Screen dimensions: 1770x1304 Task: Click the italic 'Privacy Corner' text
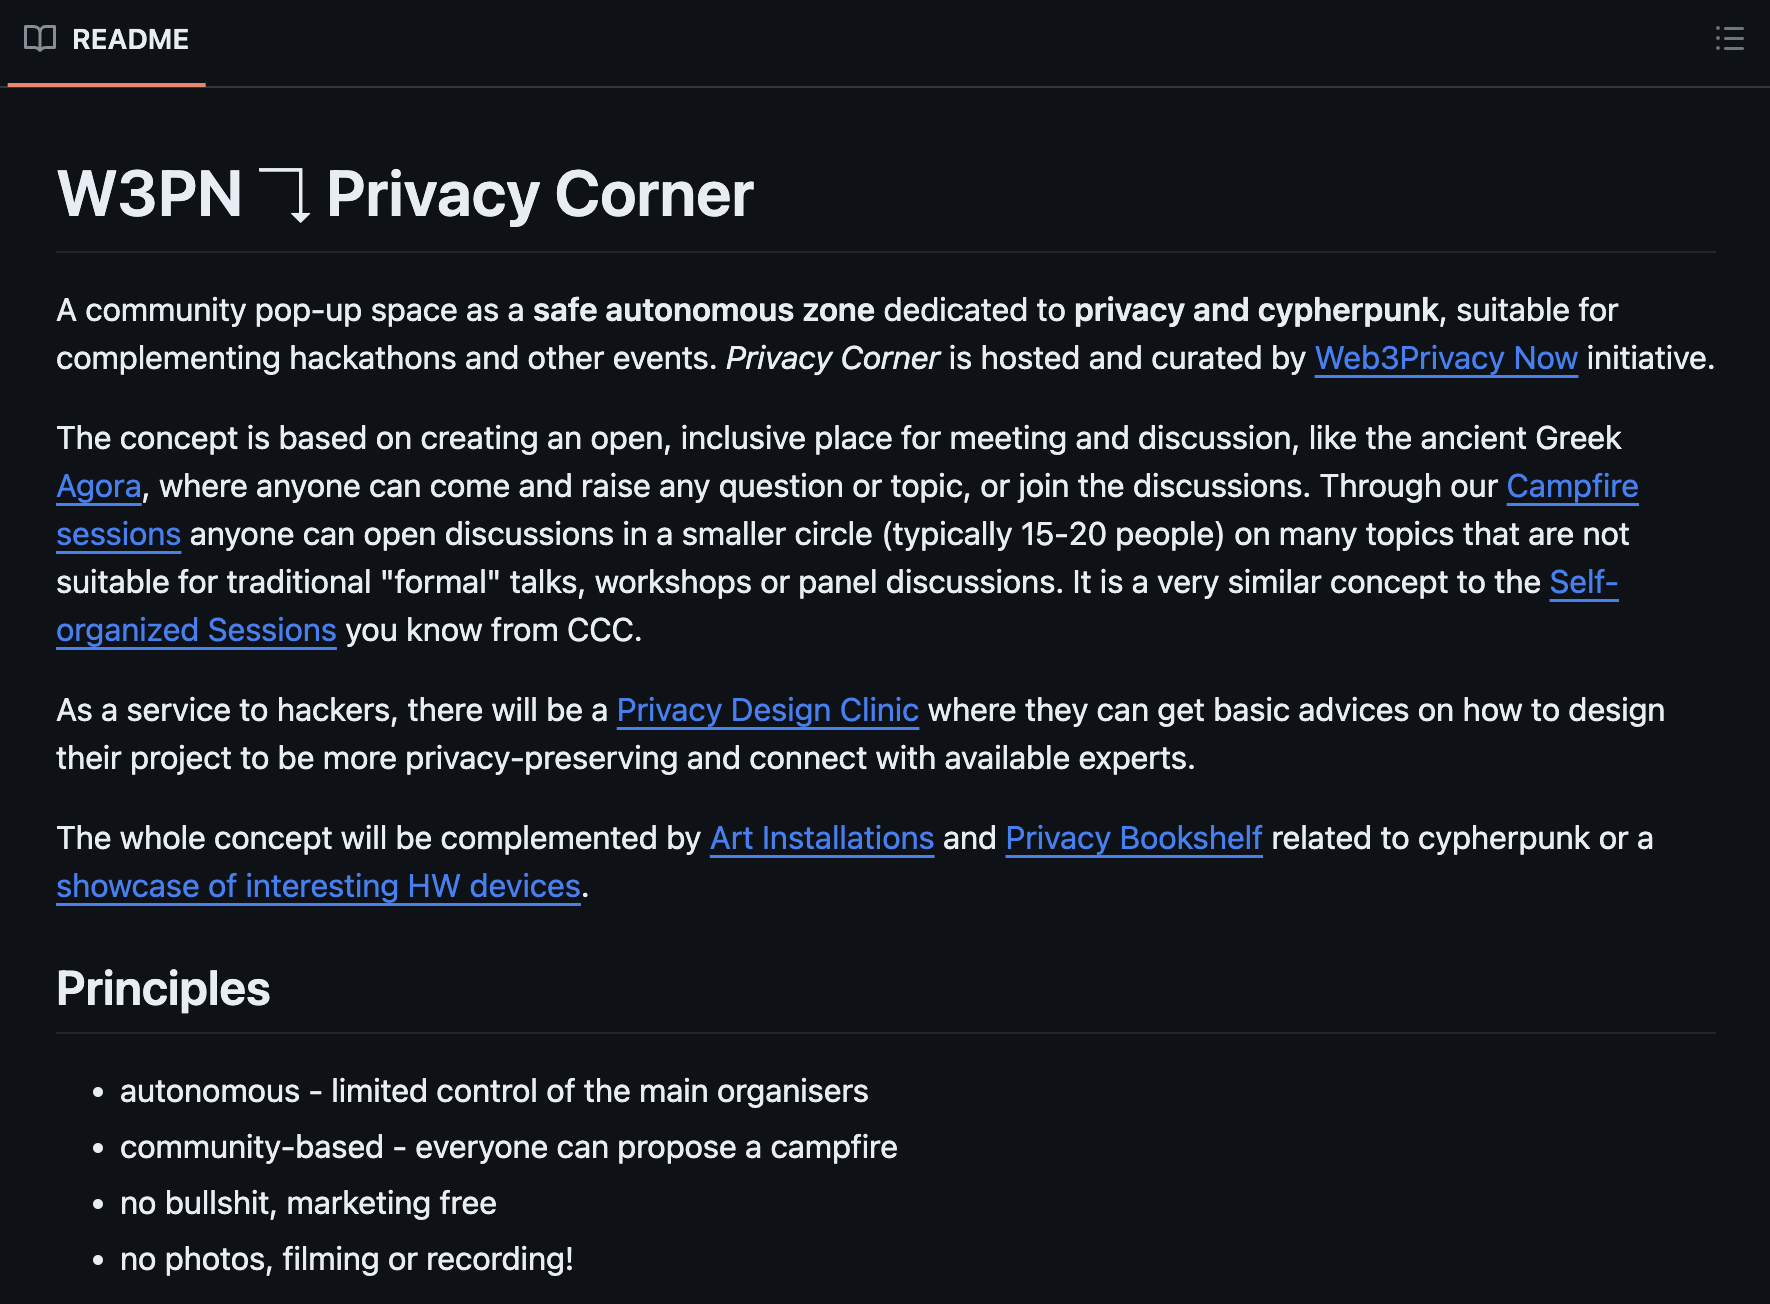832,358
